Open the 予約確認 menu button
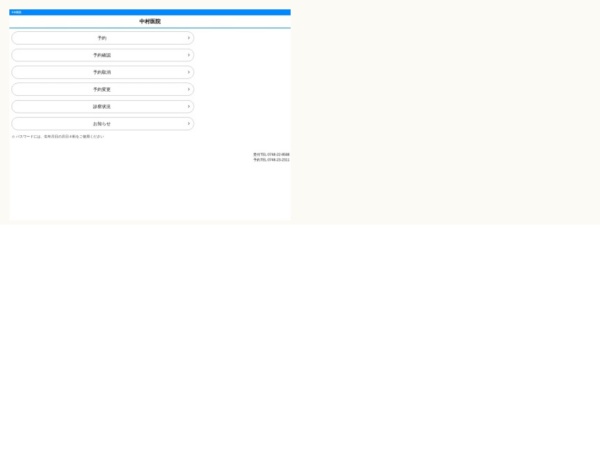600x450 pixels. click(x=103, y=55)
